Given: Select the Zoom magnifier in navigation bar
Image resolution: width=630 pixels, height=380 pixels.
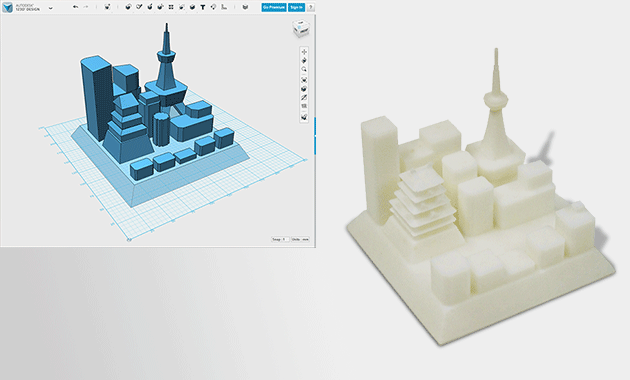Looking at the screenshot, I should (304, 69).
